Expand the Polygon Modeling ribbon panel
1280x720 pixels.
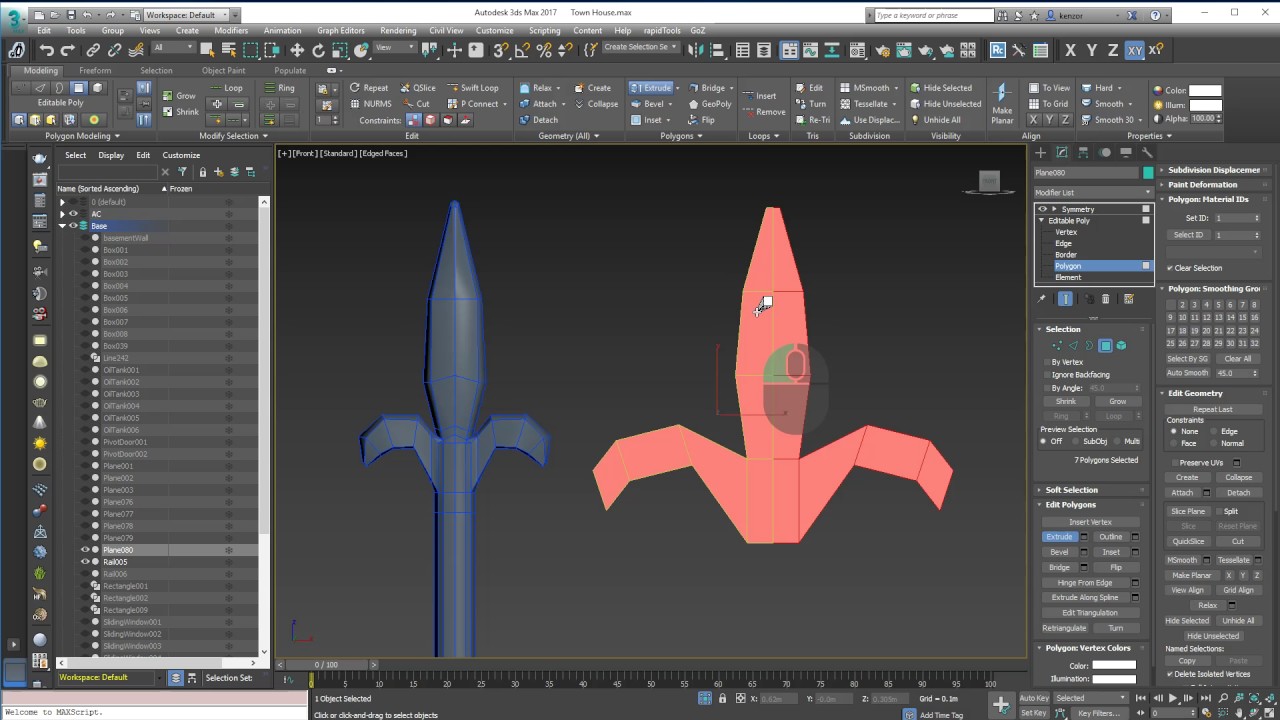click(x=82, y=136)
